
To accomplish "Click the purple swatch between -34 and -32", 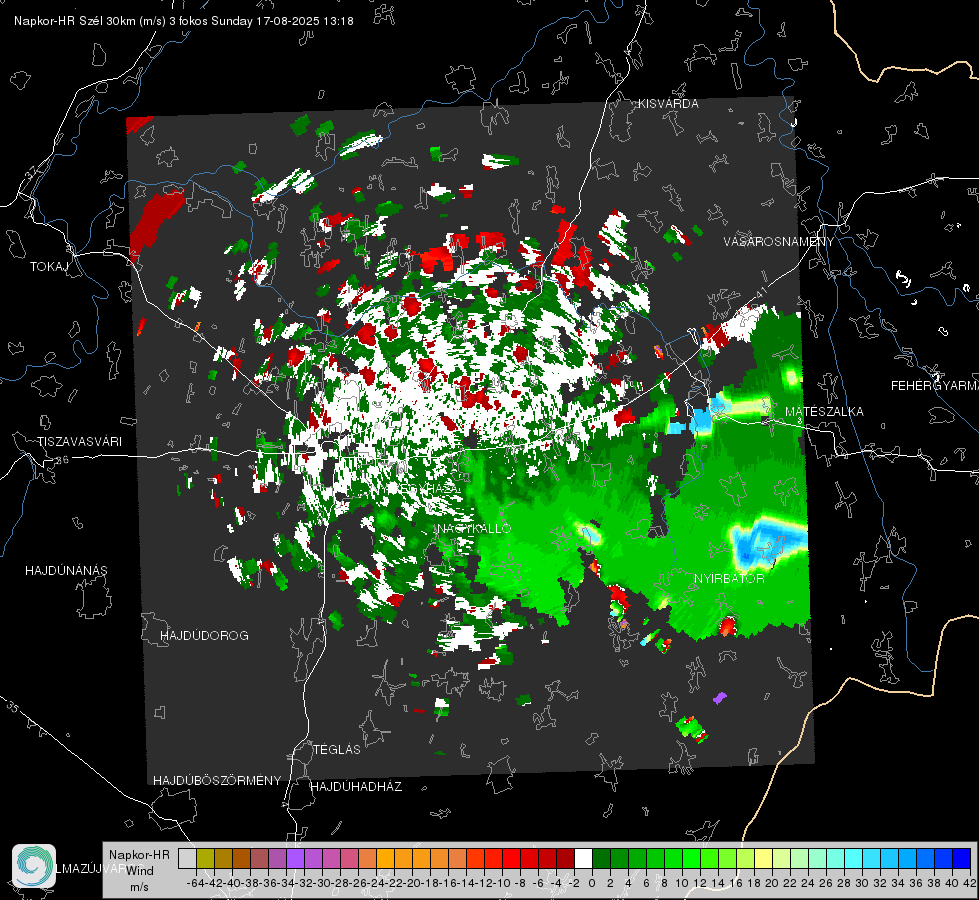I will click(x=295, y=858).
